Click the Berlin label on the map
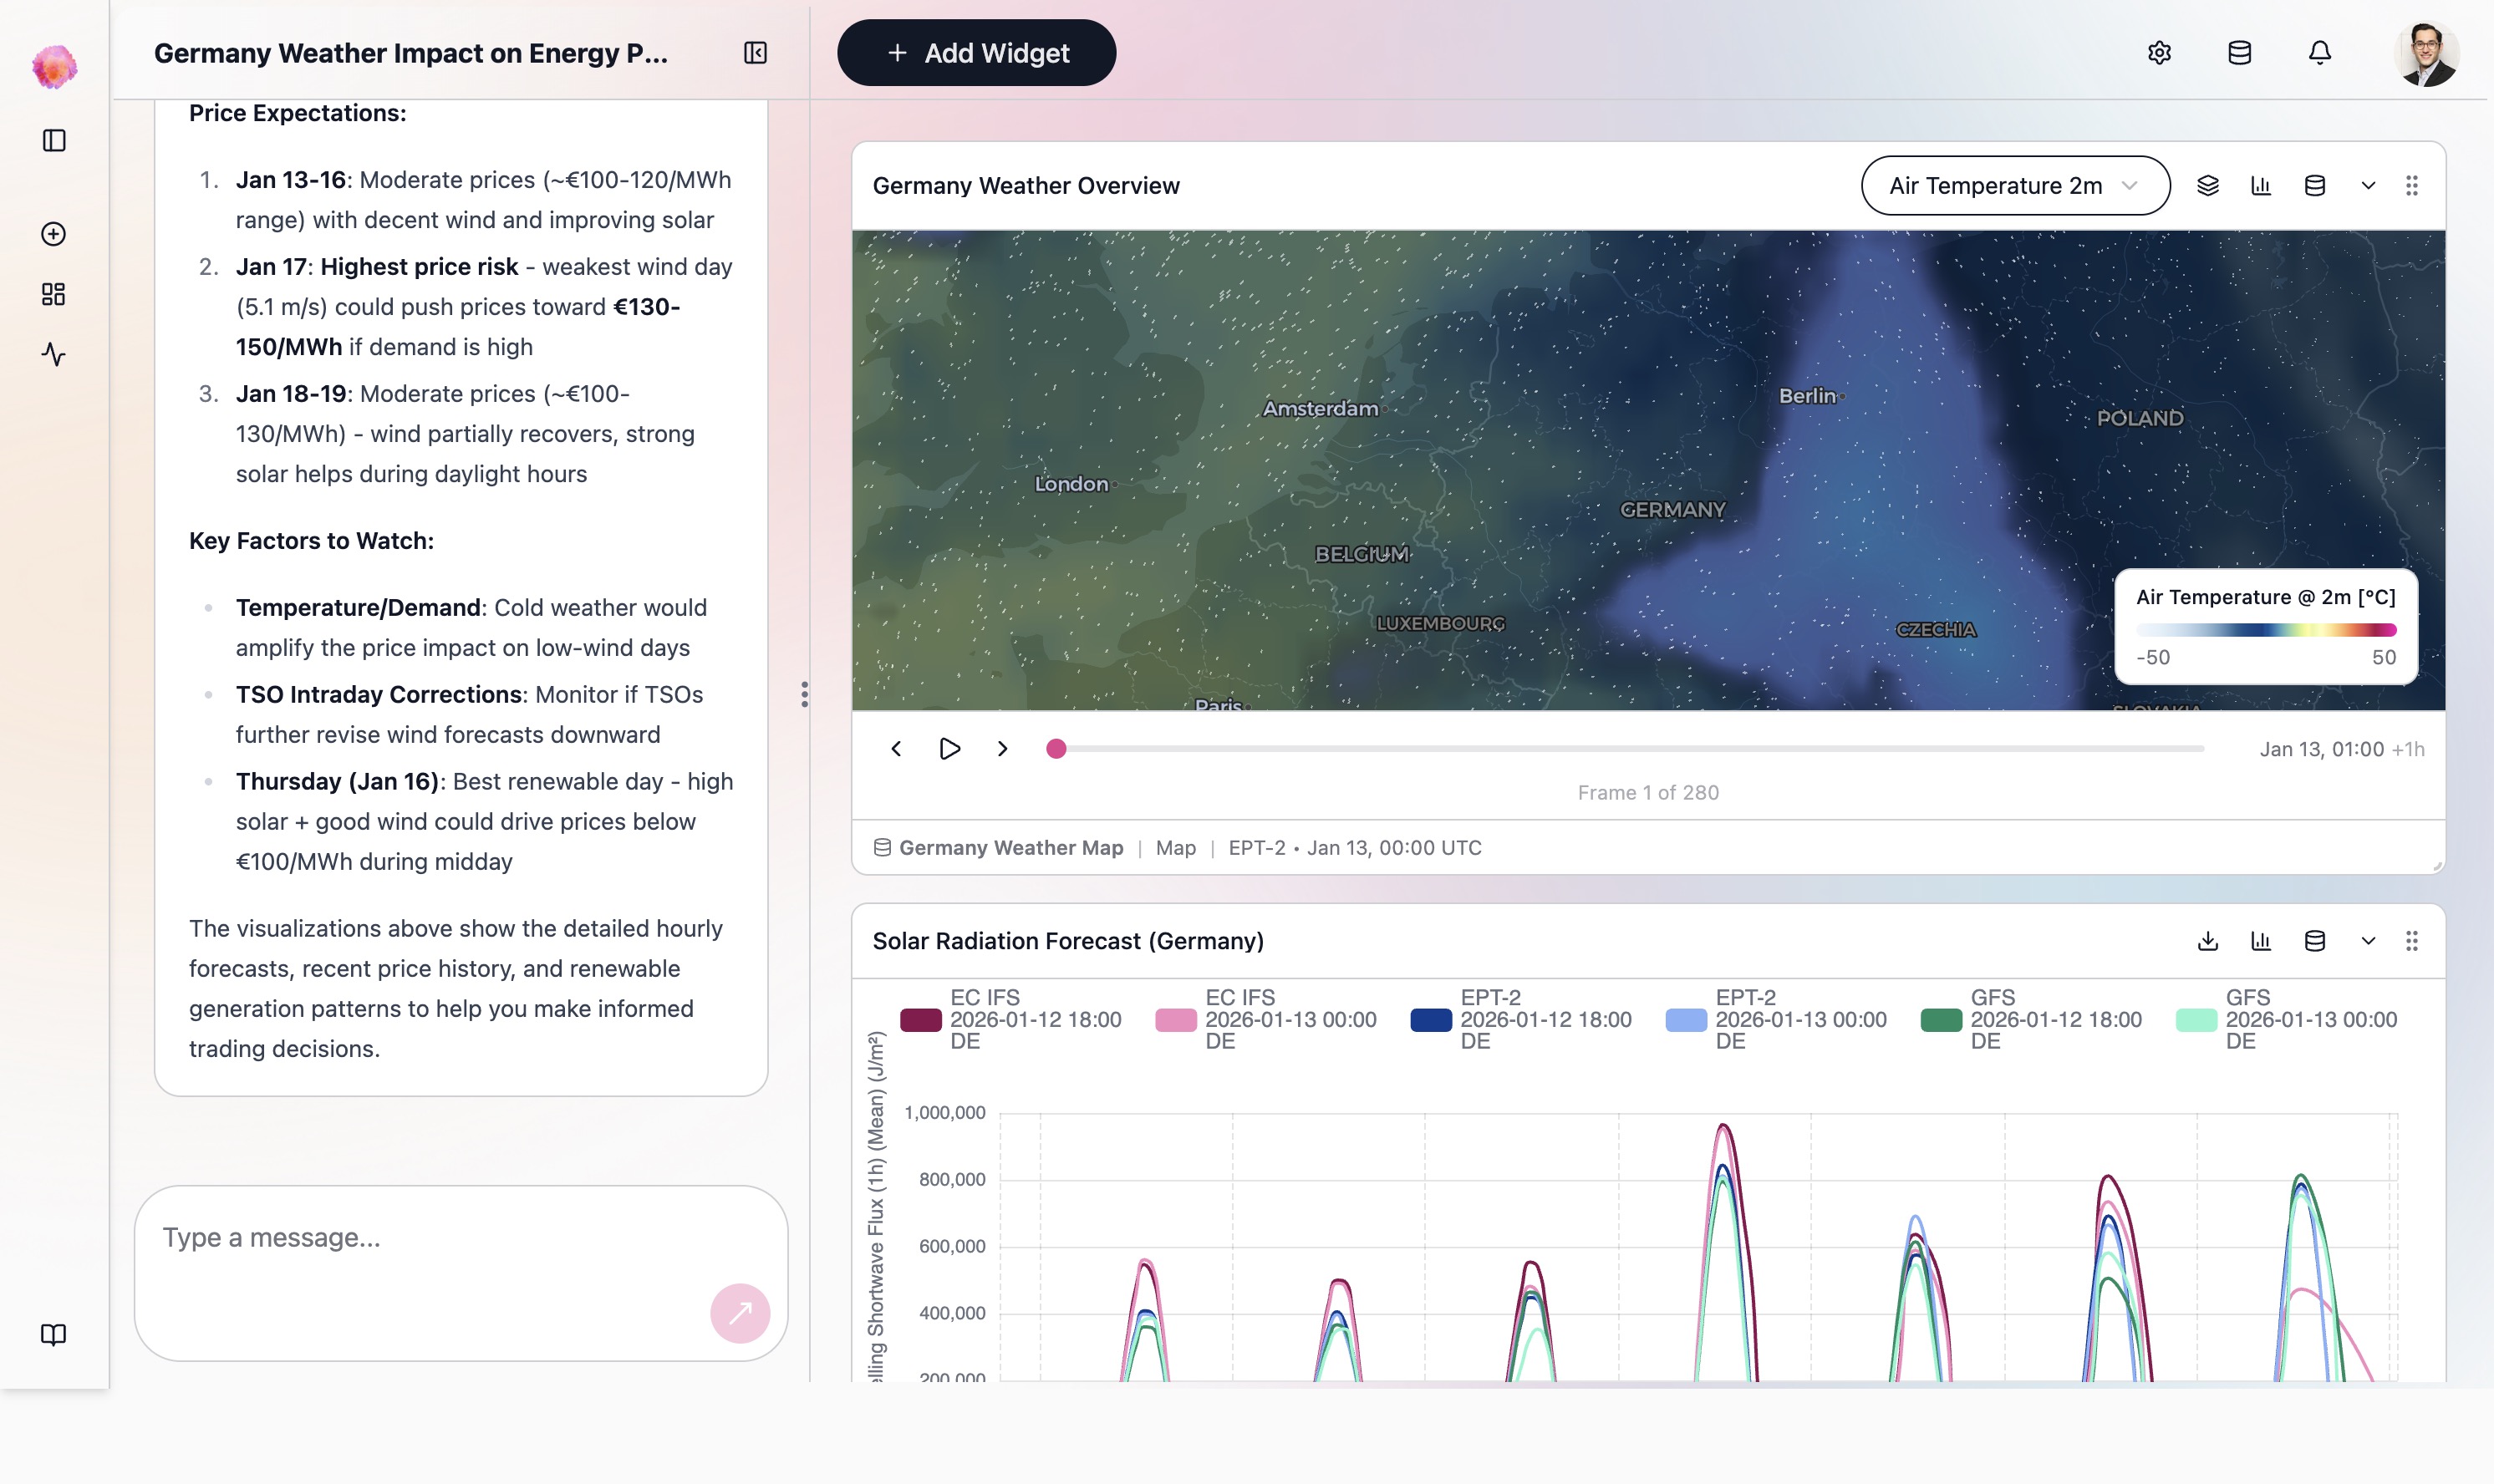2494x1484 pixels. point(1807,396)
